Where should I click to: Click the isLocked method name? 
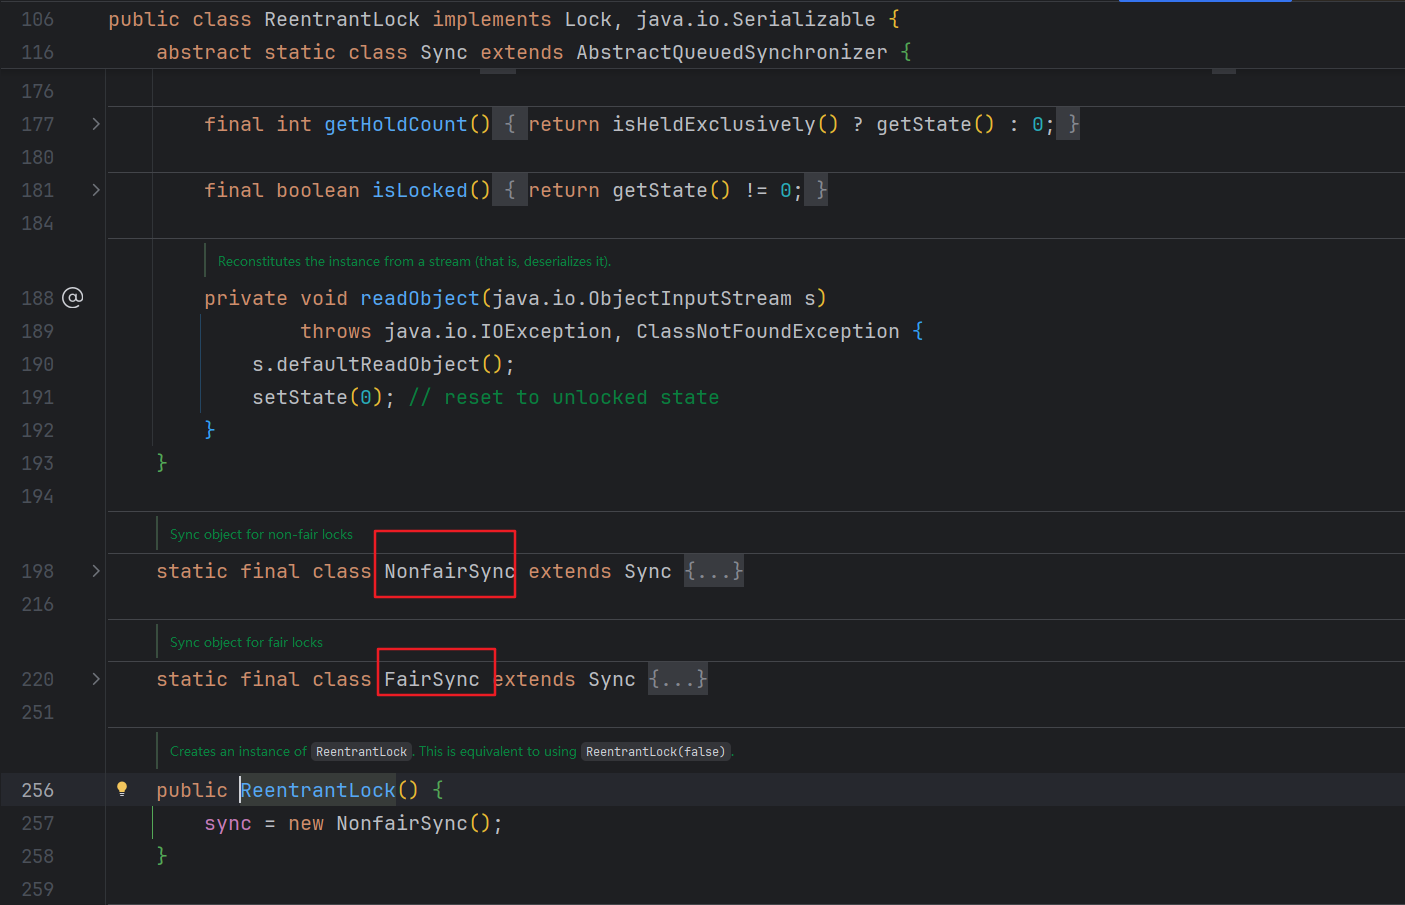[x=420, y=190]
